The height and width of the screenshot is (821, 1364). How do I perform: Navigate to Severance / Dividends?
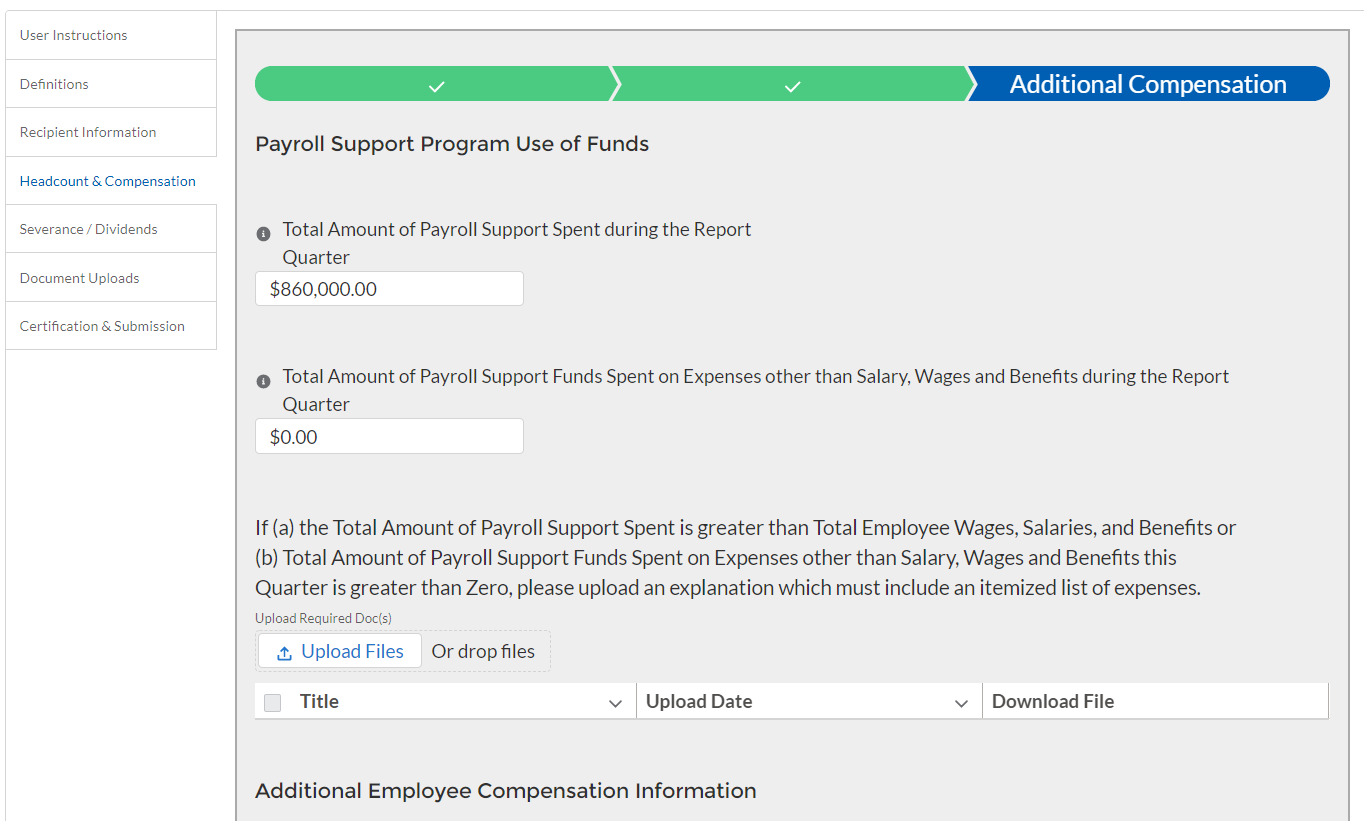point(89,229)
